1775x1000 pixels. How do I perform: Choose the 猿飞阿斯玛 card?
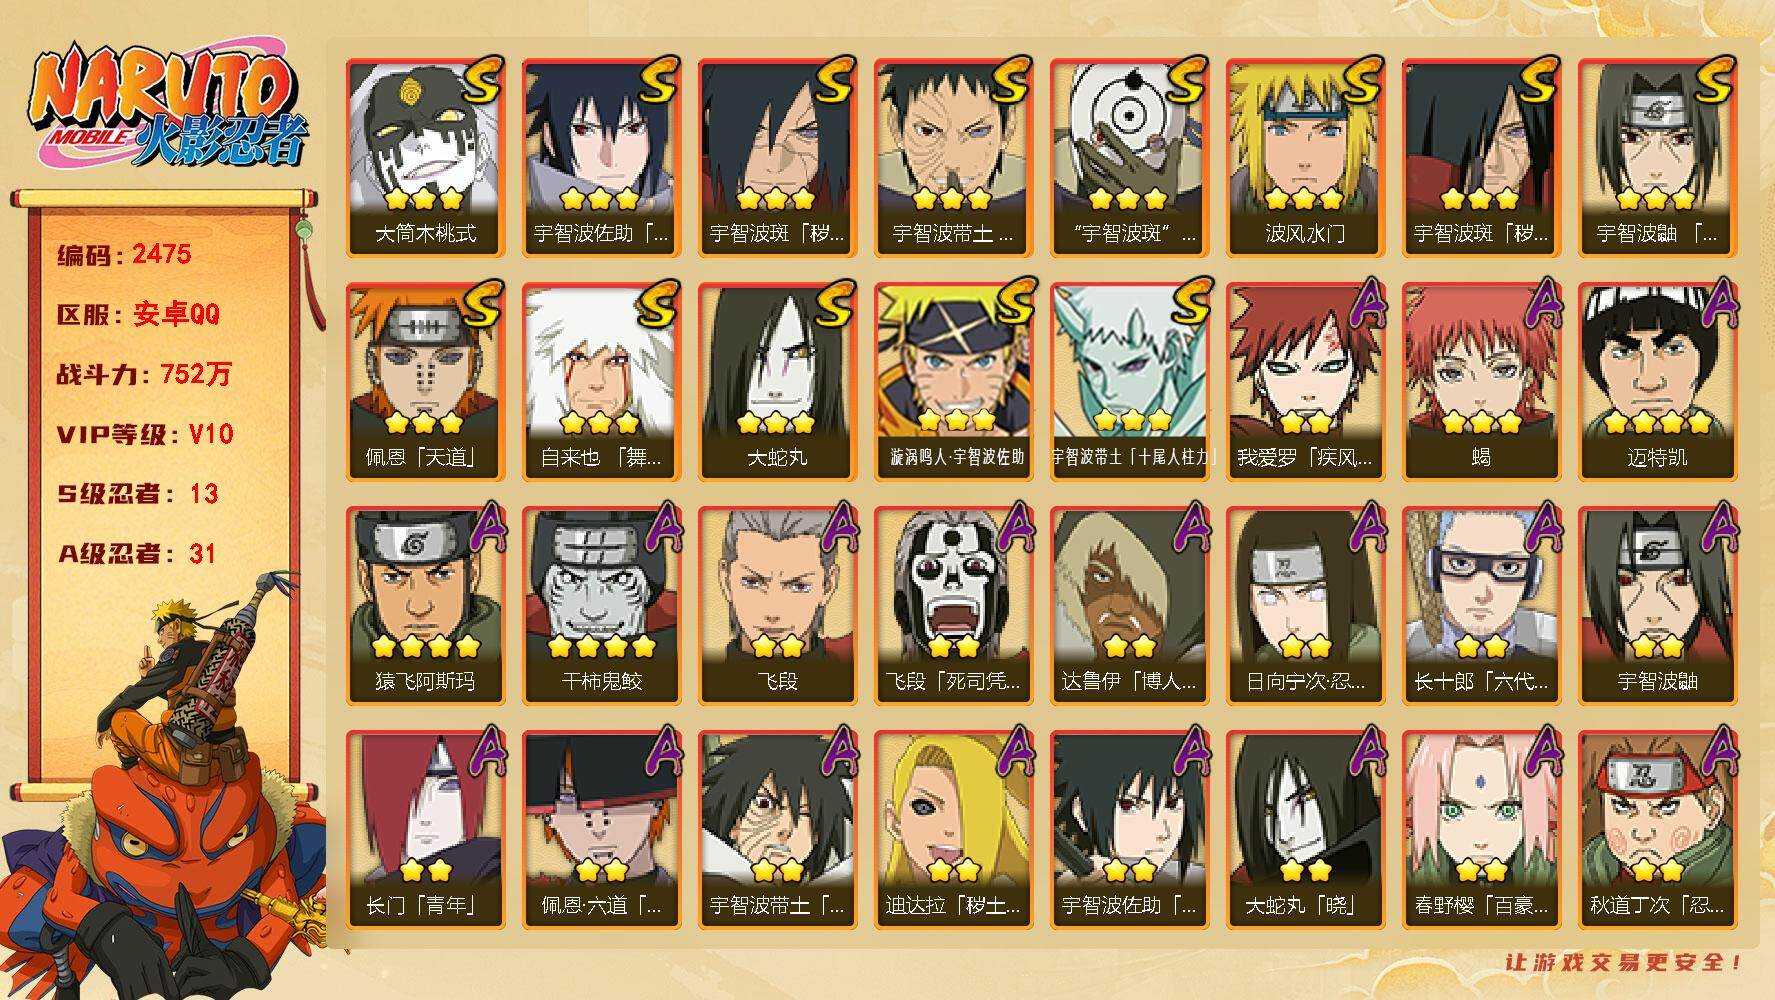click(426, 606)
